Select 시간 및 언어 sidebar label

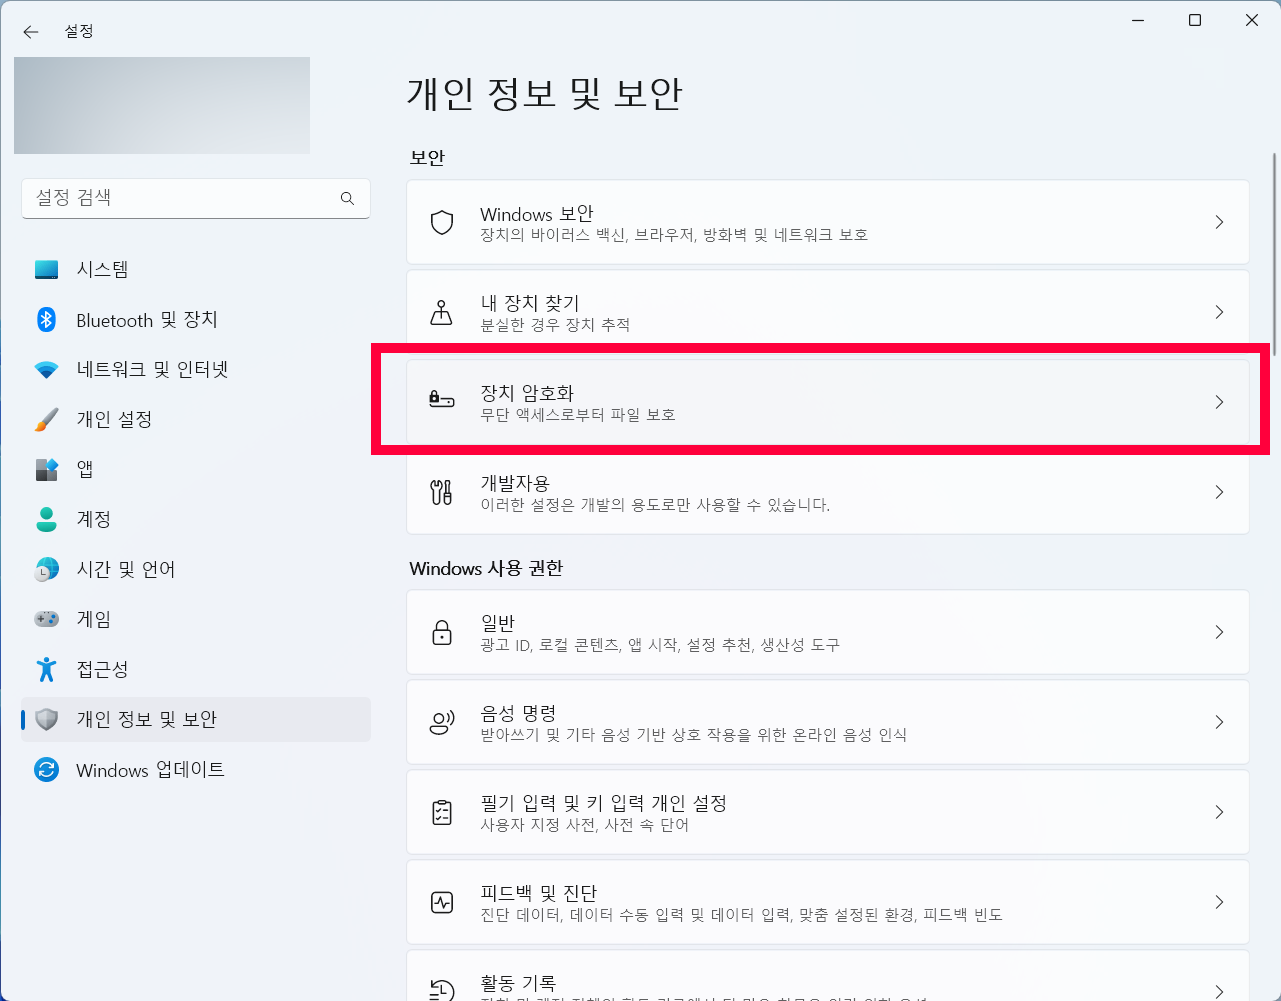126,569
